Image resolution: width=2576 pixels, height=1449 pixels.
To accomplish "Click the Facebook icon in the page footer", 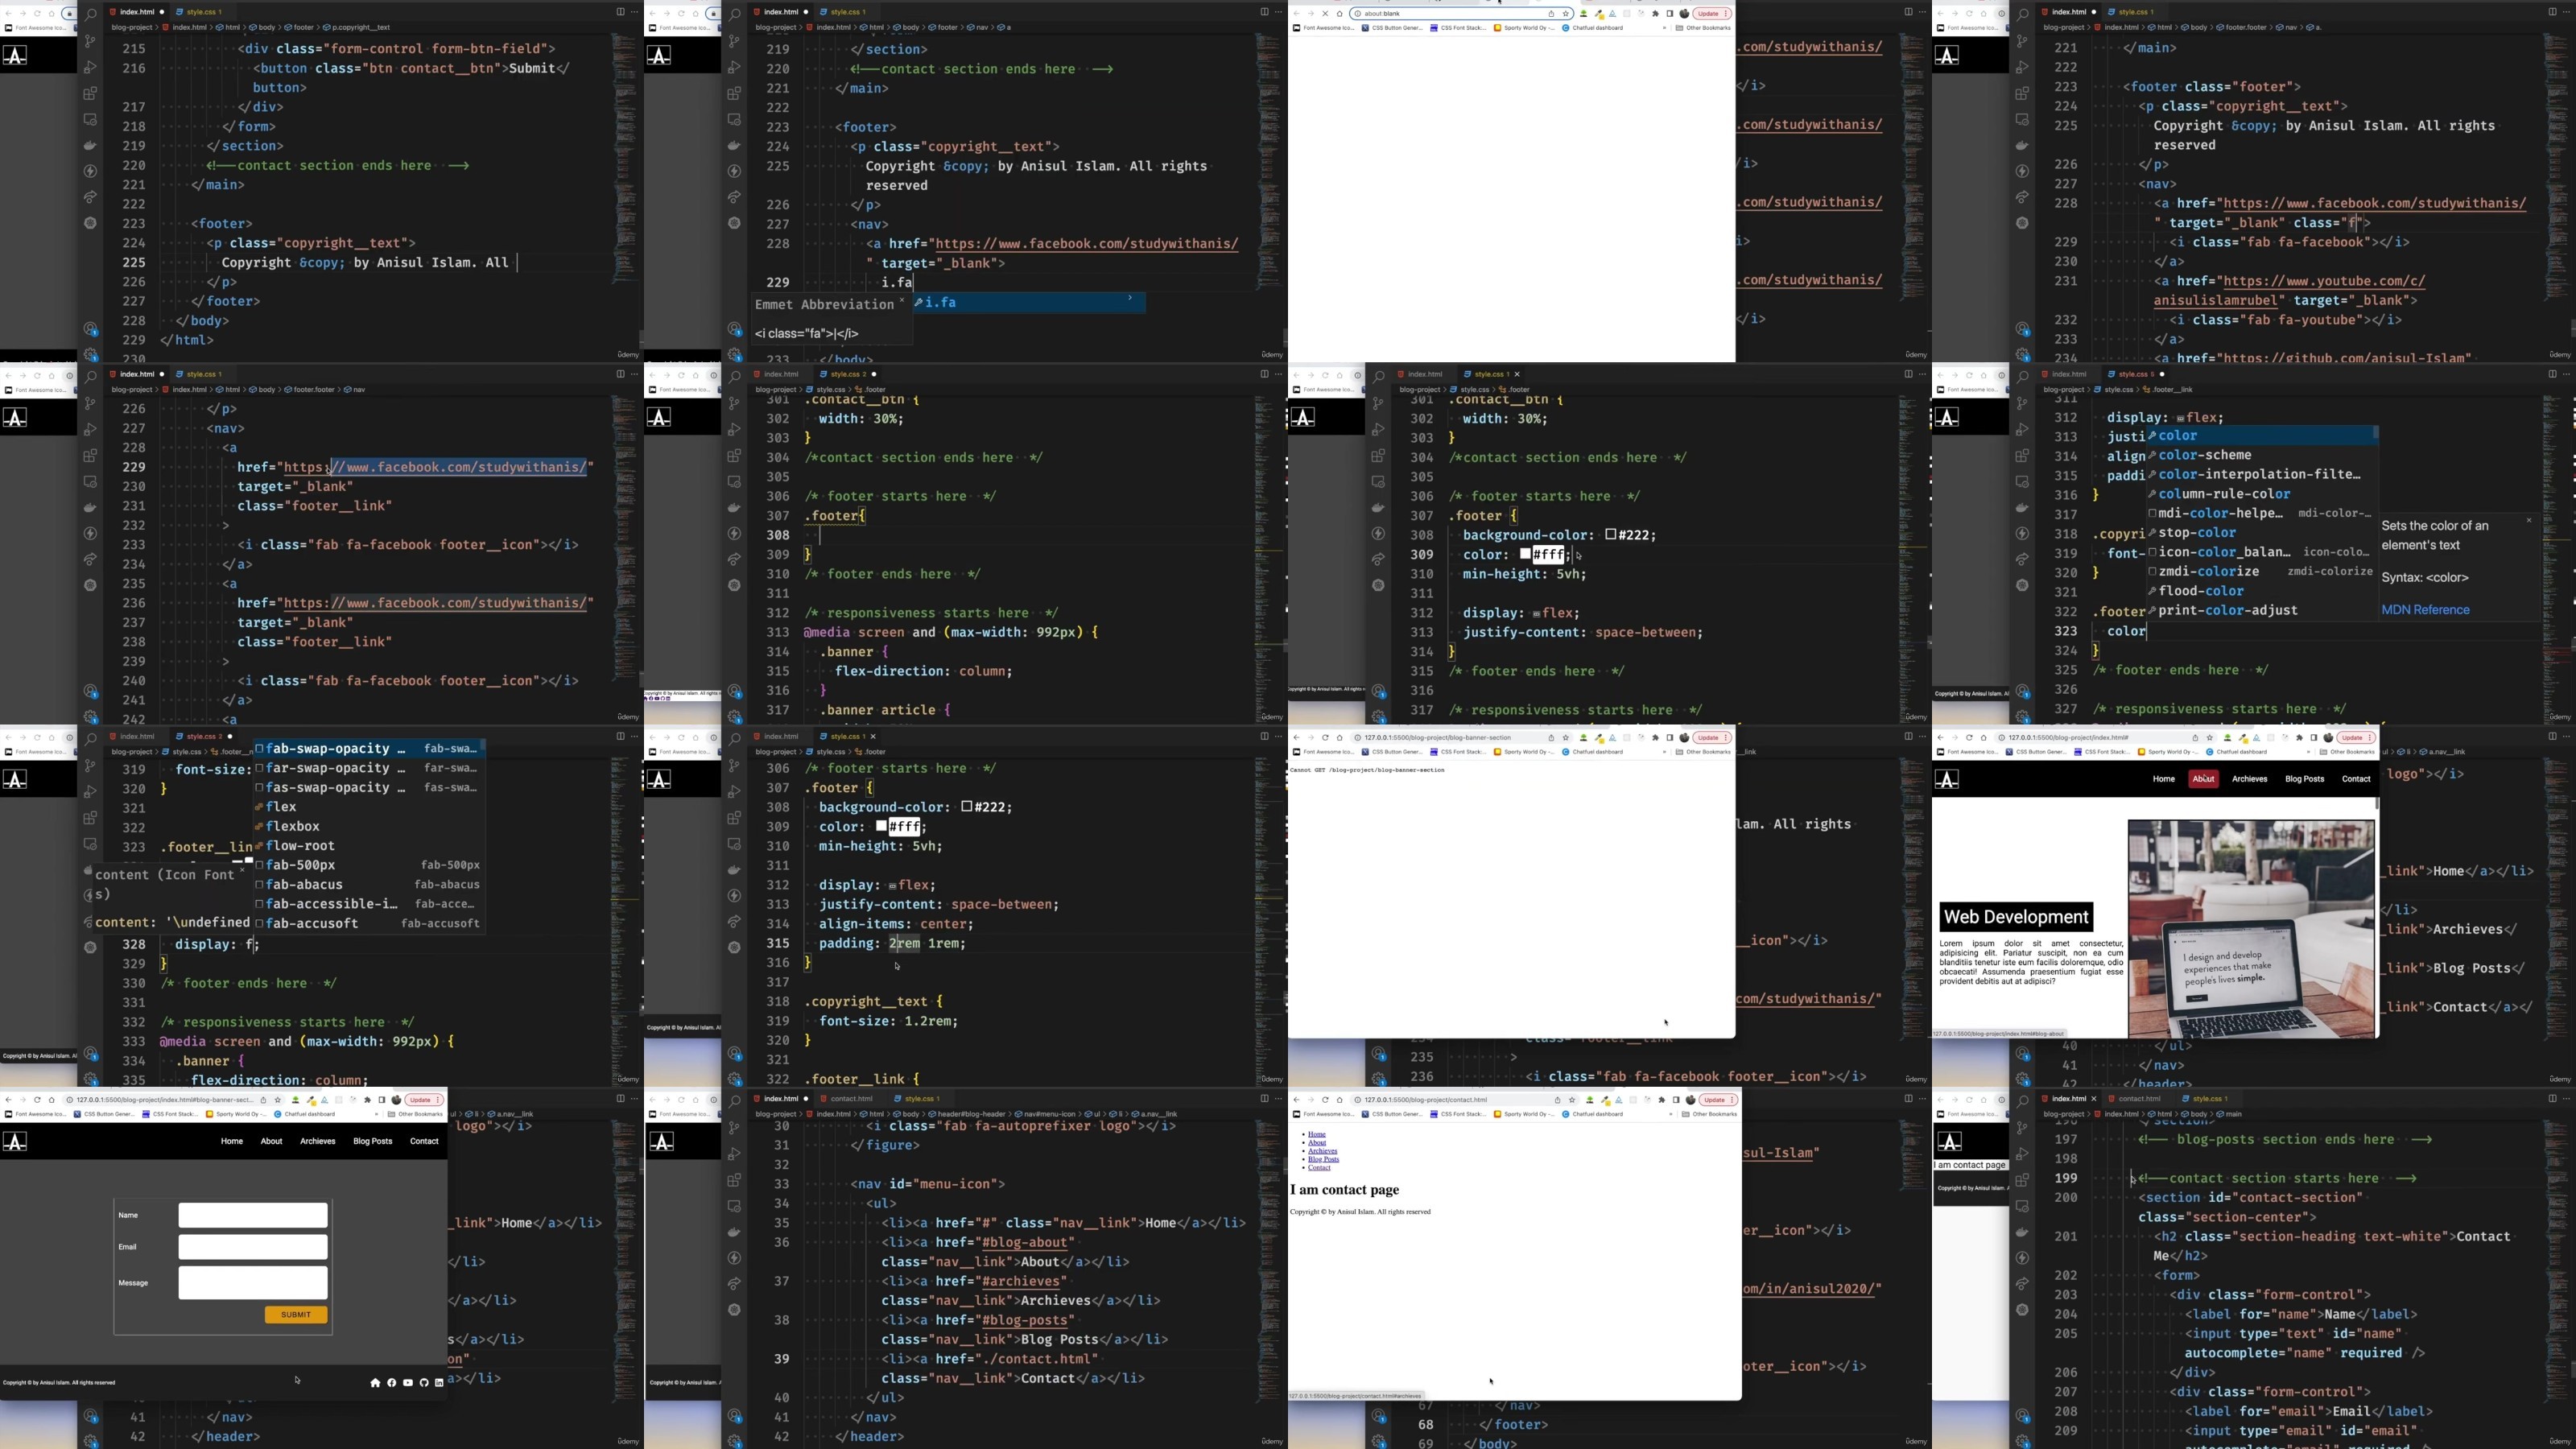I will click(x=392, y=1383).
